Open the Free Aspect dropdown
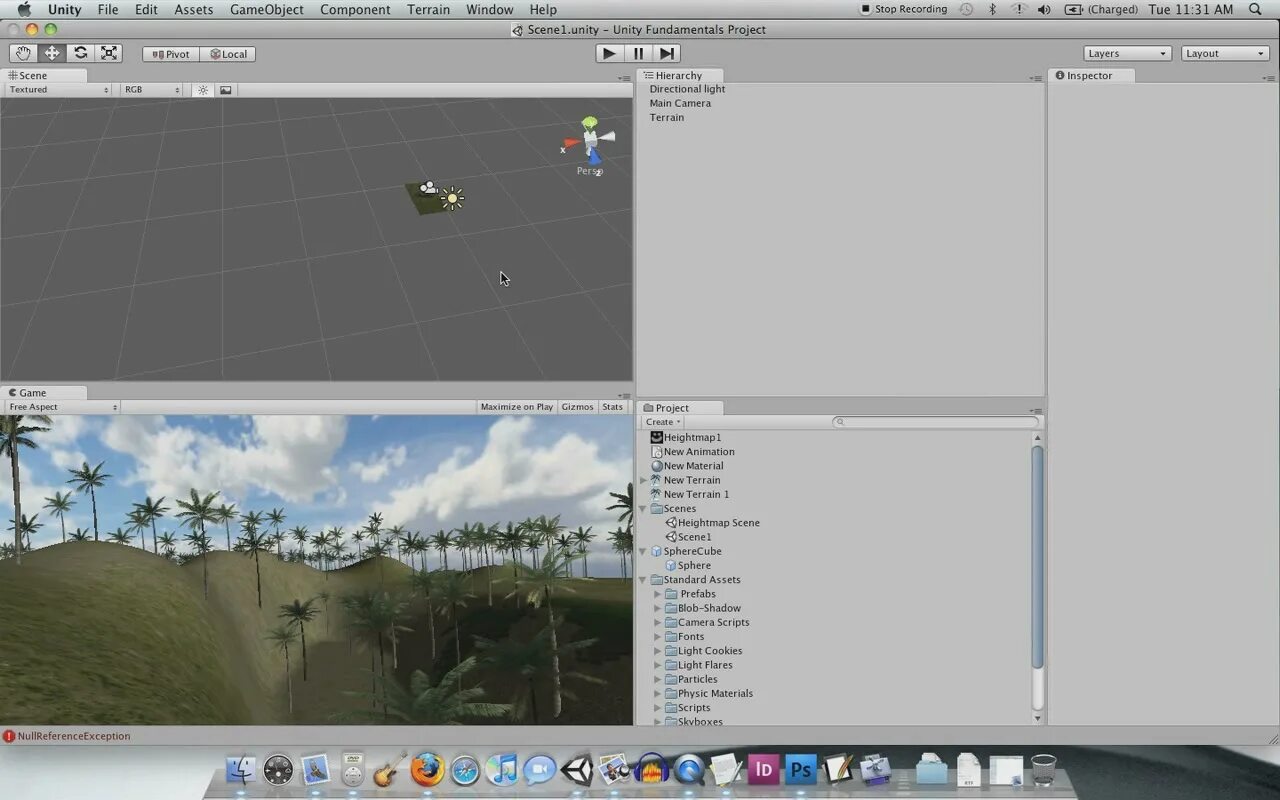The width and height of the screenshot is (1280, 800). tap(62, 407)
